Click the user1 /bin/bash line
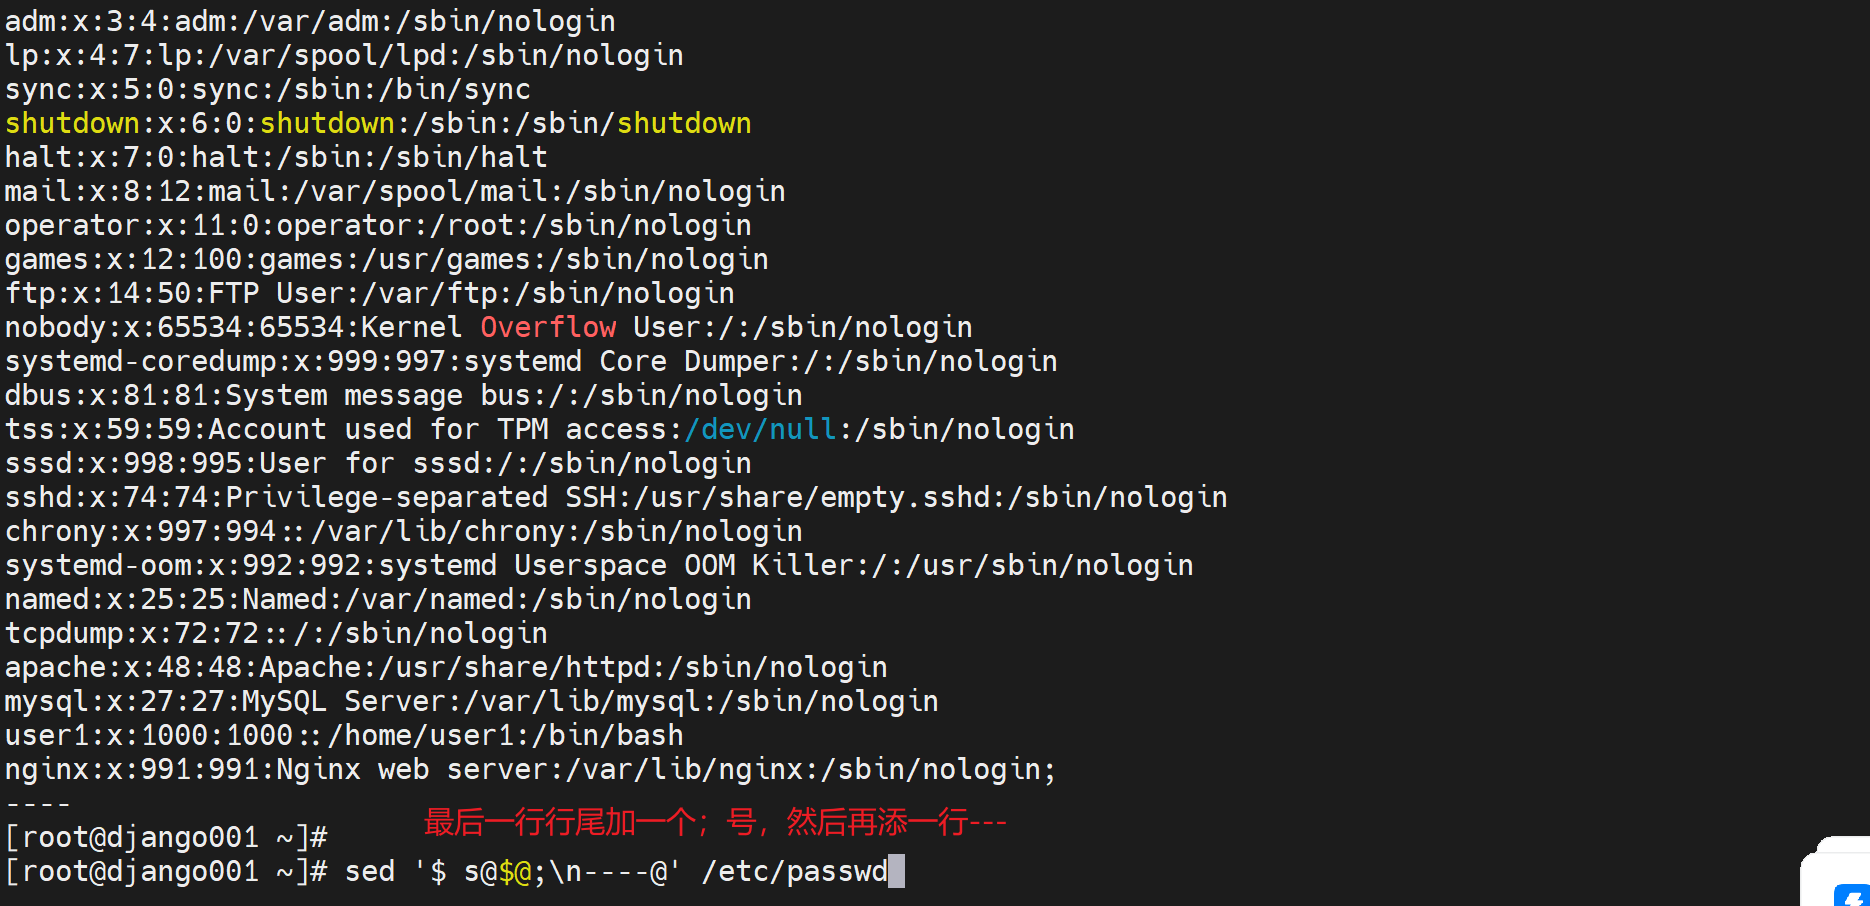The width and height of the screenshot is (1870, 906). click(x=344, y=735)
